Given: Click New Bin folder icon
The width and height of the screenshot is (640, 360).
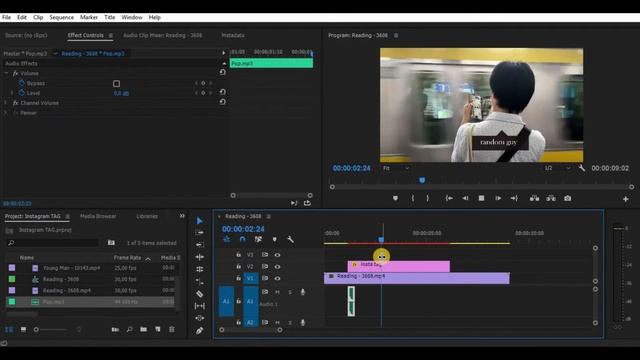Looking at the screenshot, I should (x=143, y=329).
